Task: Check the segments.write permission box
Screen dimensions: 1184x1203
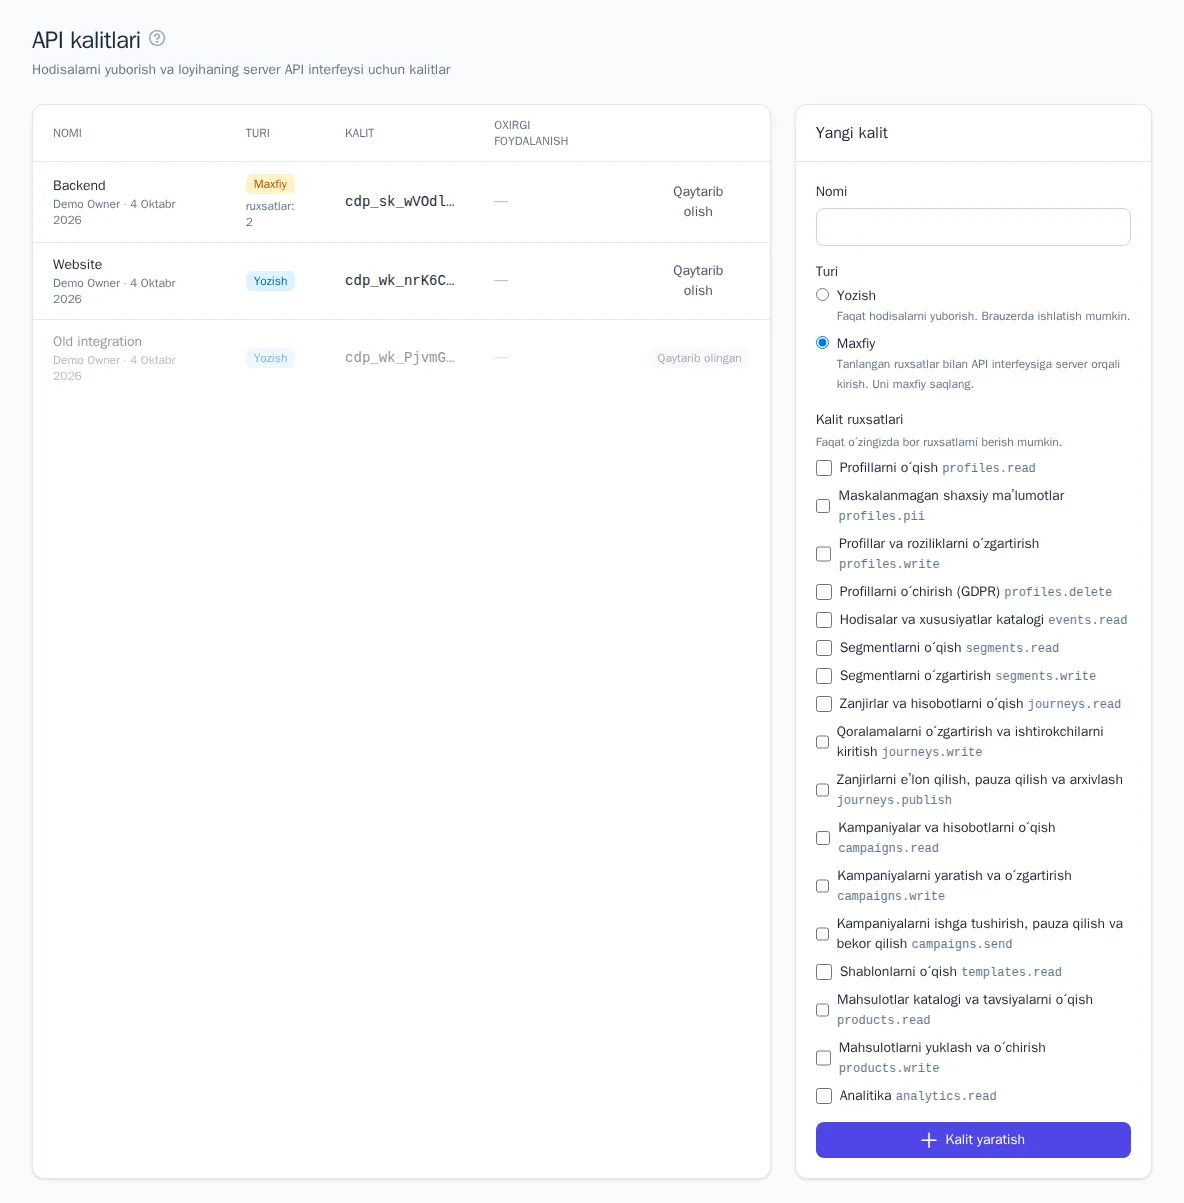Action: [x=824, y=676]
